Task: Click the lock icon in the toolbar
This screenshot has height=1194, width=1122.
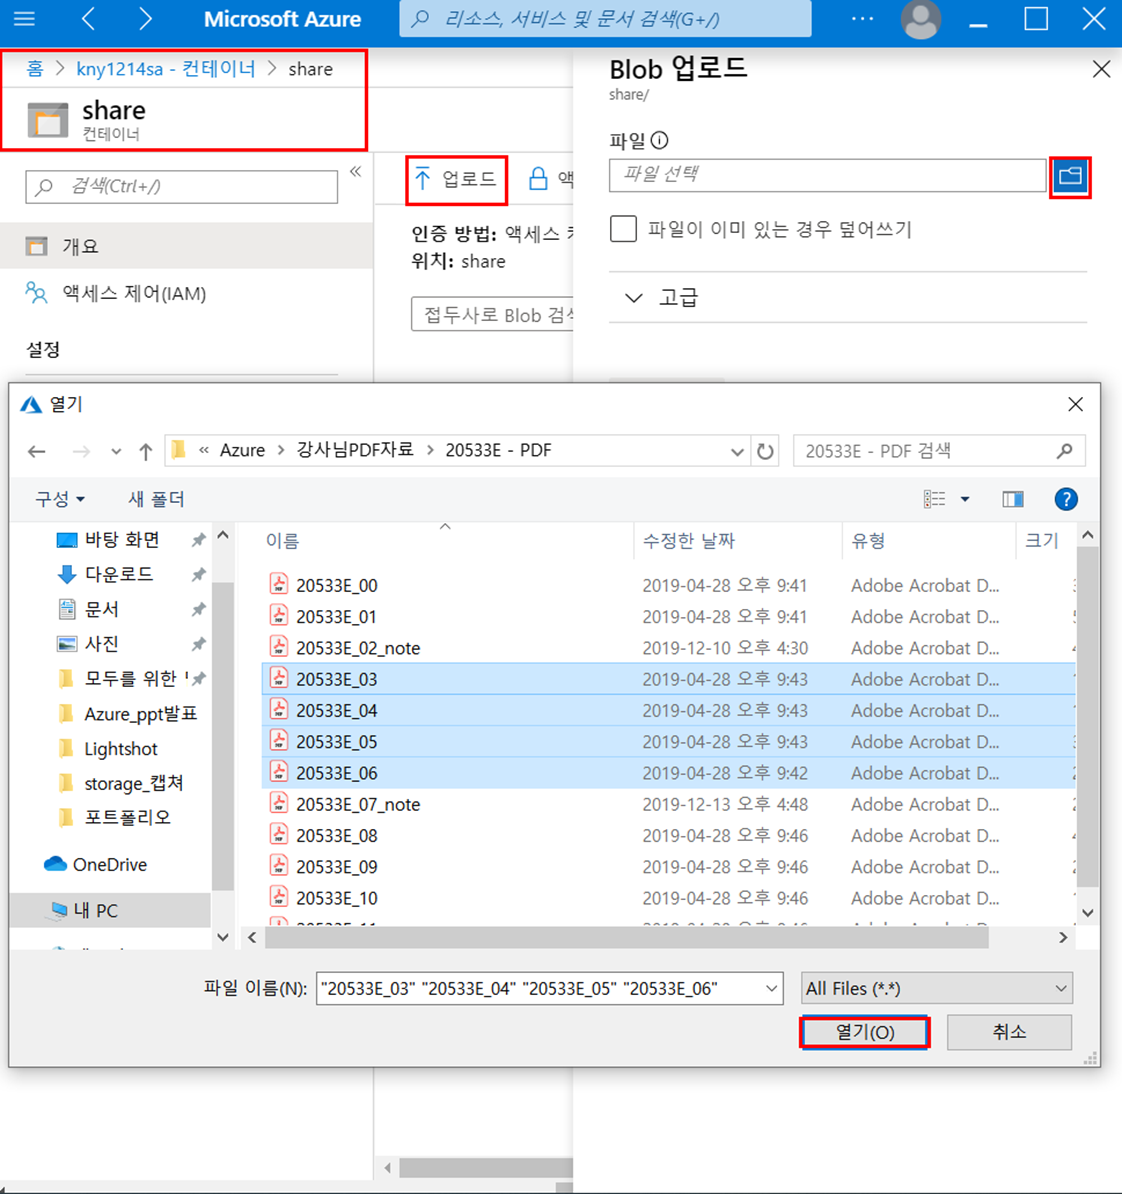Action: [x=538, y=179]
